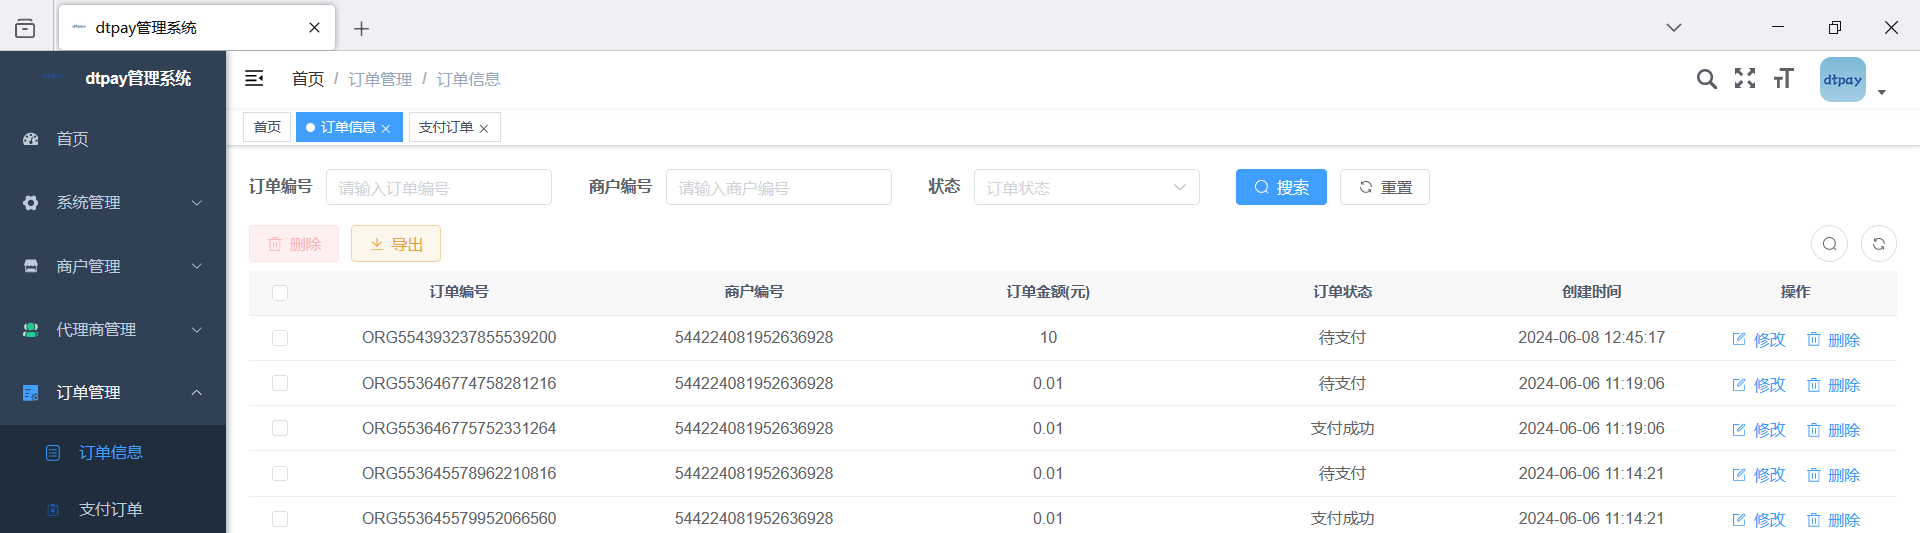This screenshot has width=1920, height=533.
Task: Open a new browser tab with plus
Action: coord(362,29)
